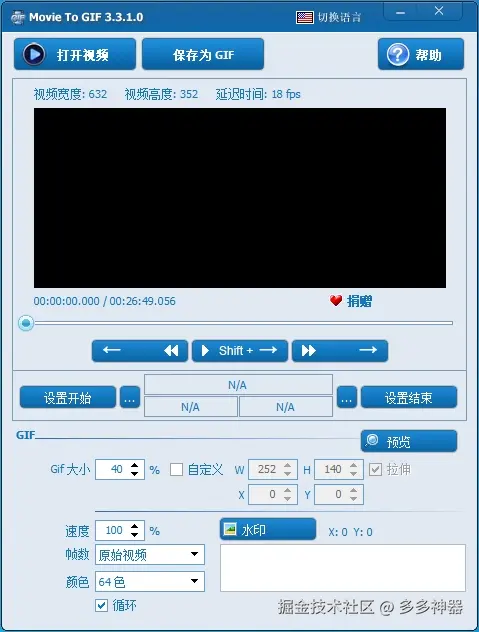Toggle the 拉伸 stretch checkbox

tap(375, 469)
